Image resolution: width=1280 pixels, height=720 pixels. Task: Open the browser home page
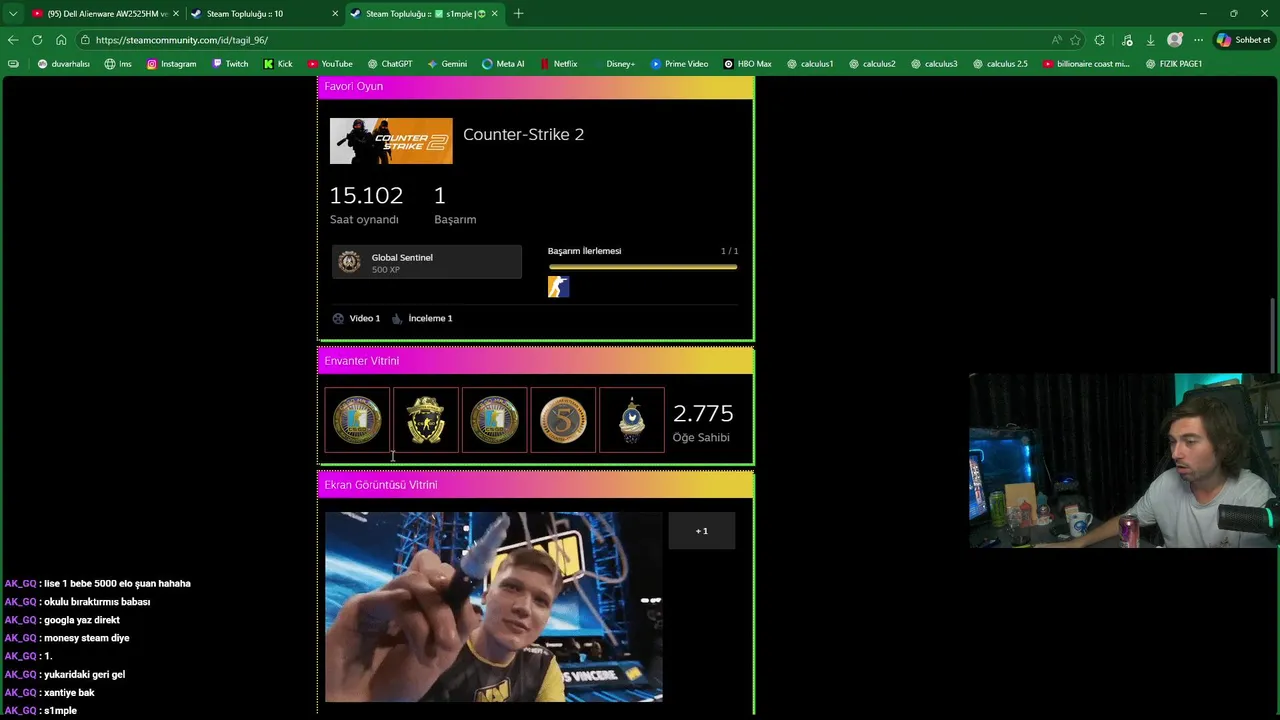[x=61, y=40]
